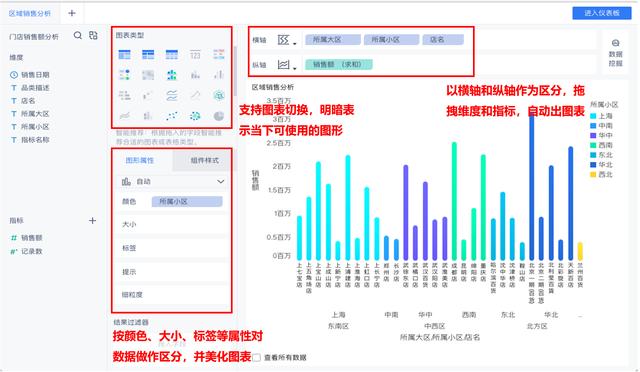
Task: Pick the dotted list chart icon
Action: point(124,75)
